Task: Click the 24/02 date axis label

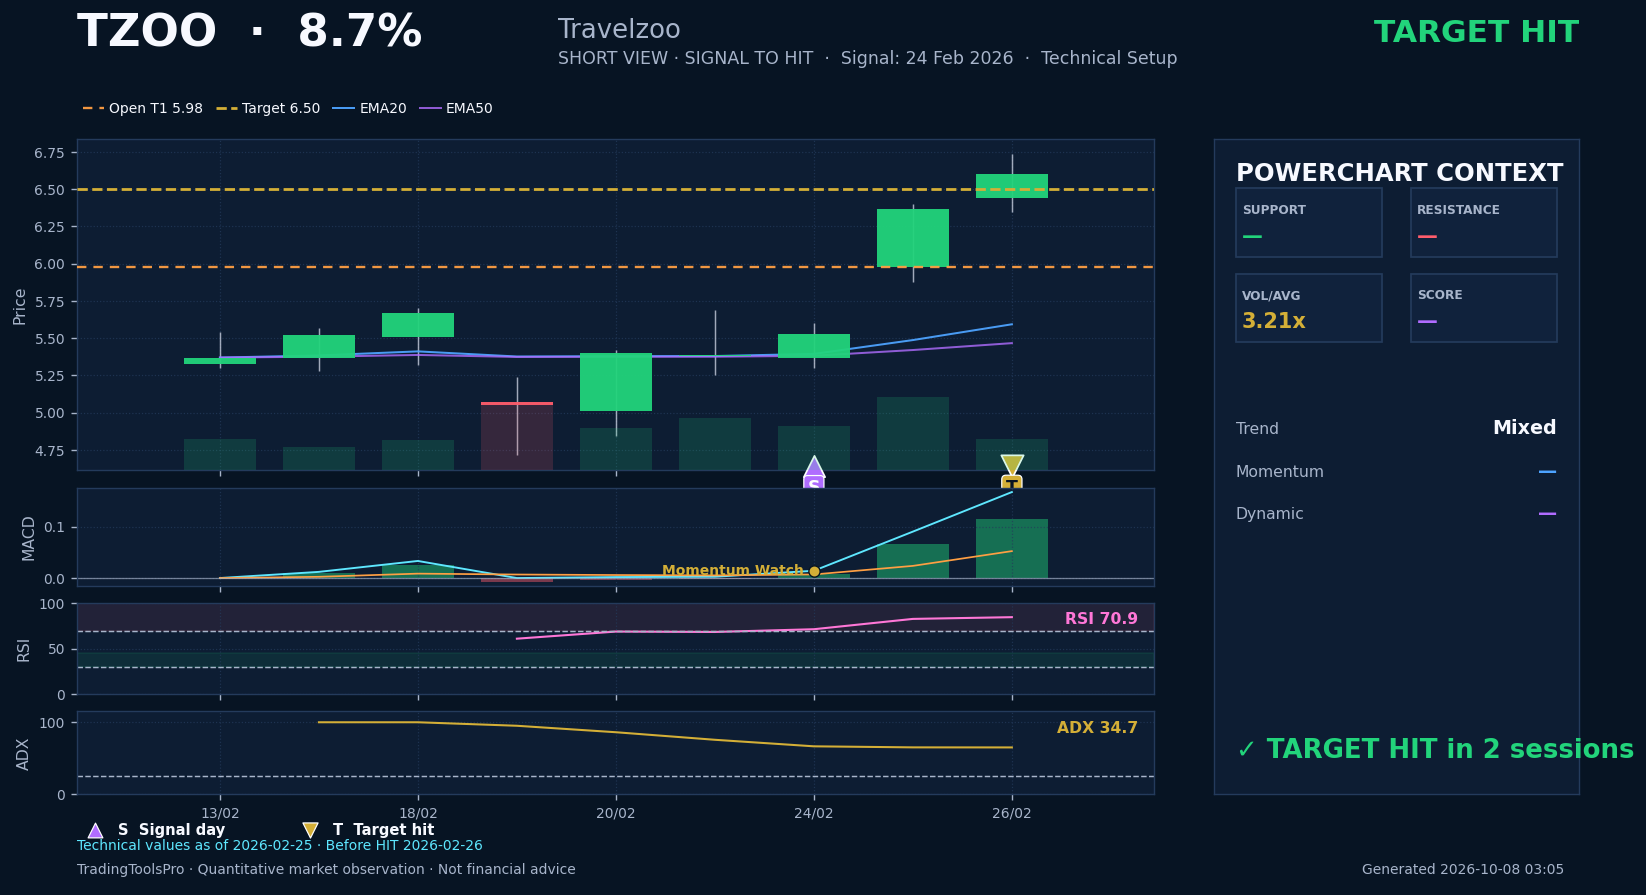Action: pos(814,814)
